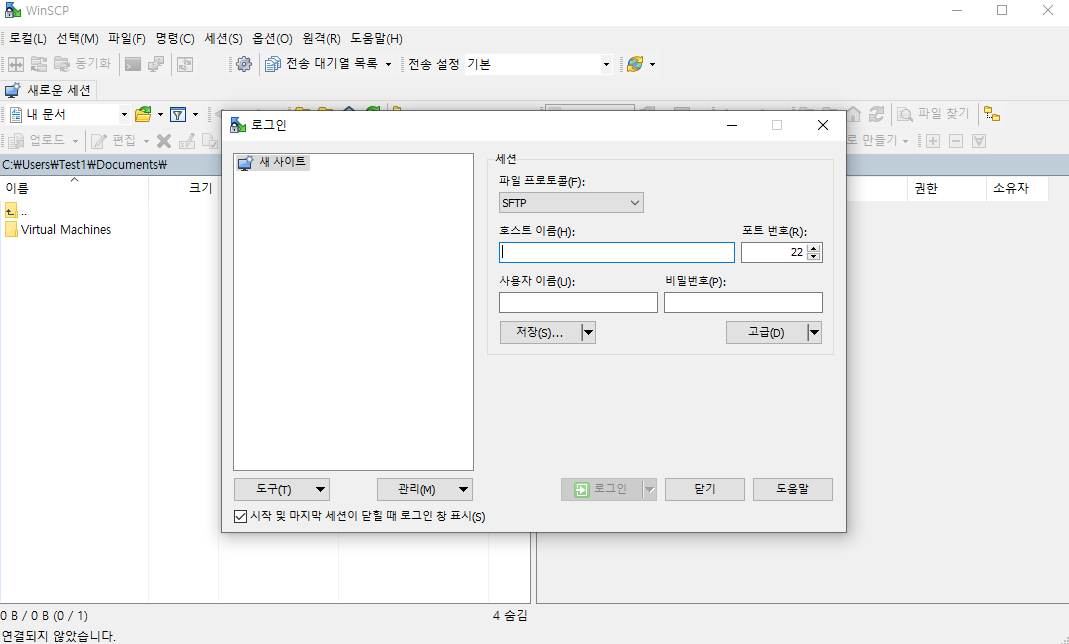Click the 비밀번호 password field

click(743, 303)
